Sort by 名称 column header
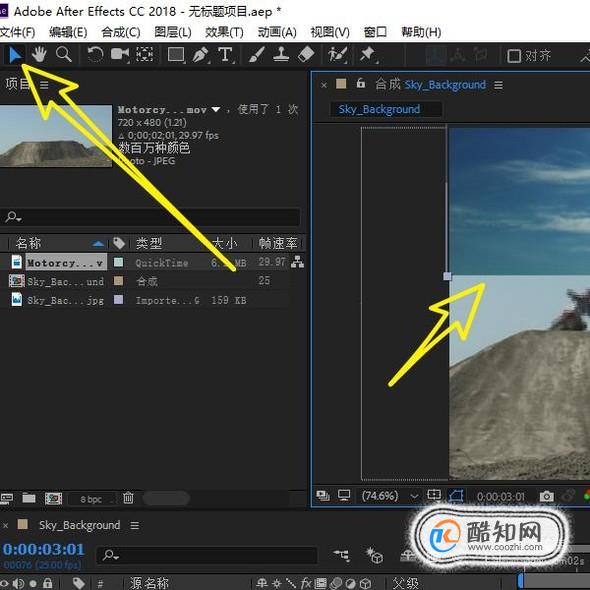The width and height of the screenshot is (590, 590). (x=28, y=243)
